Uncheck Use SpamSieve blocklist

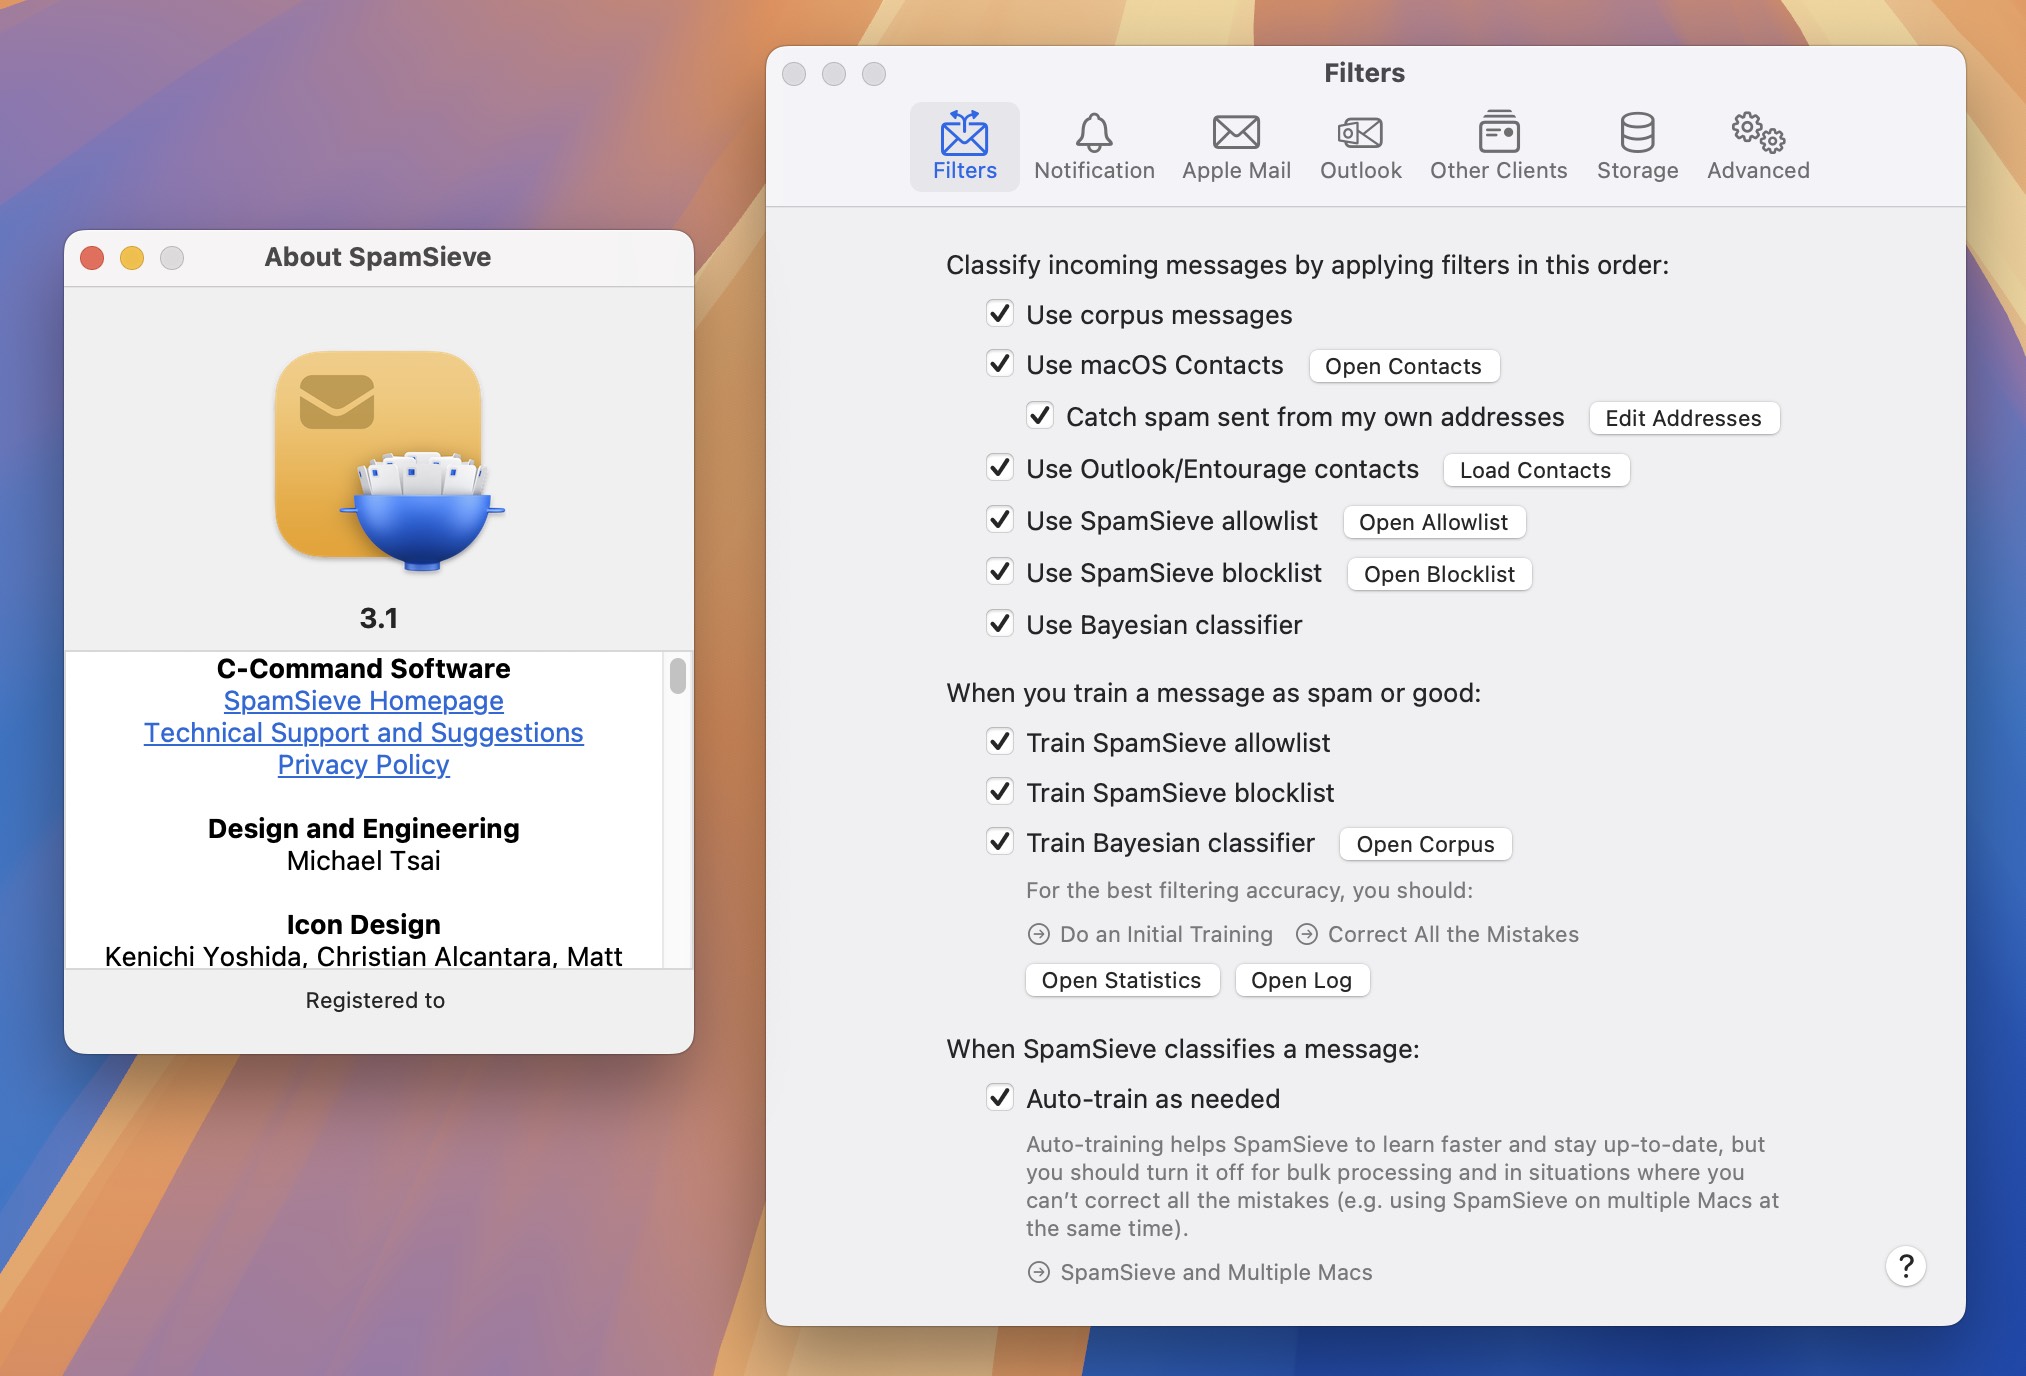click(x=1000, y=572)
